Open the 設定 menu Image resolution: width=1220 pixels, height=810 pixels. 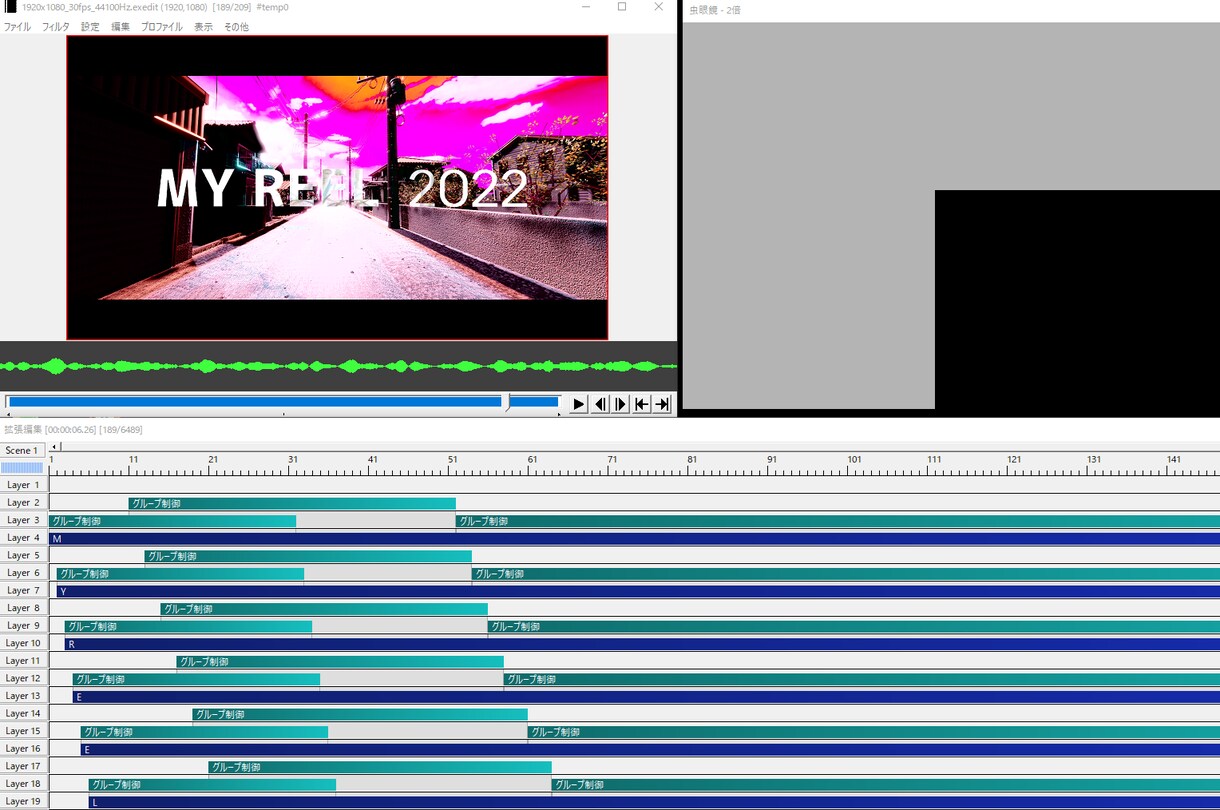90,27
